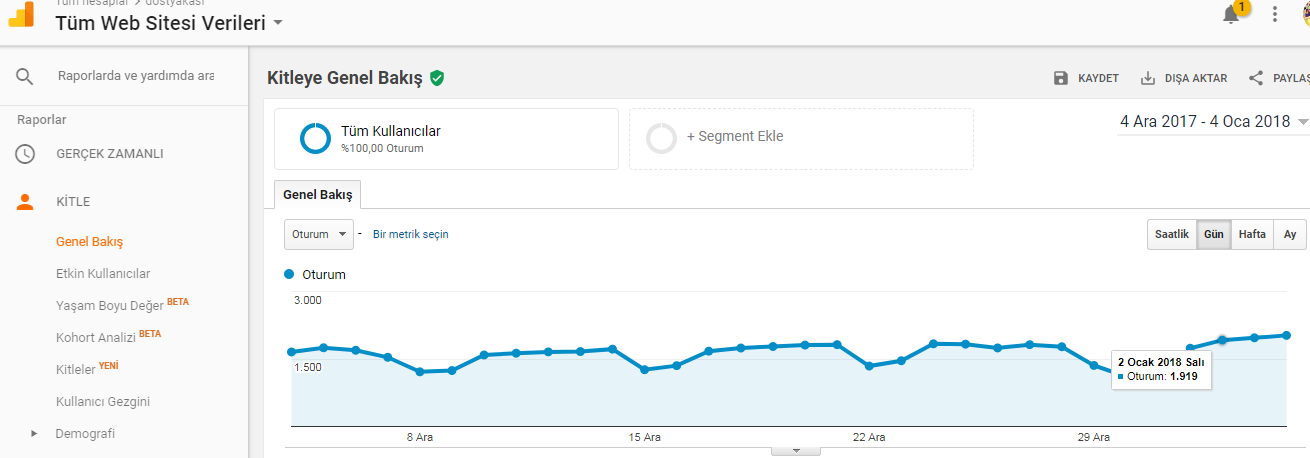The width and height of the screenshot is (1310, 458).
Task: Select the Hafta time granularity
Action: (x=1252, y=234)
